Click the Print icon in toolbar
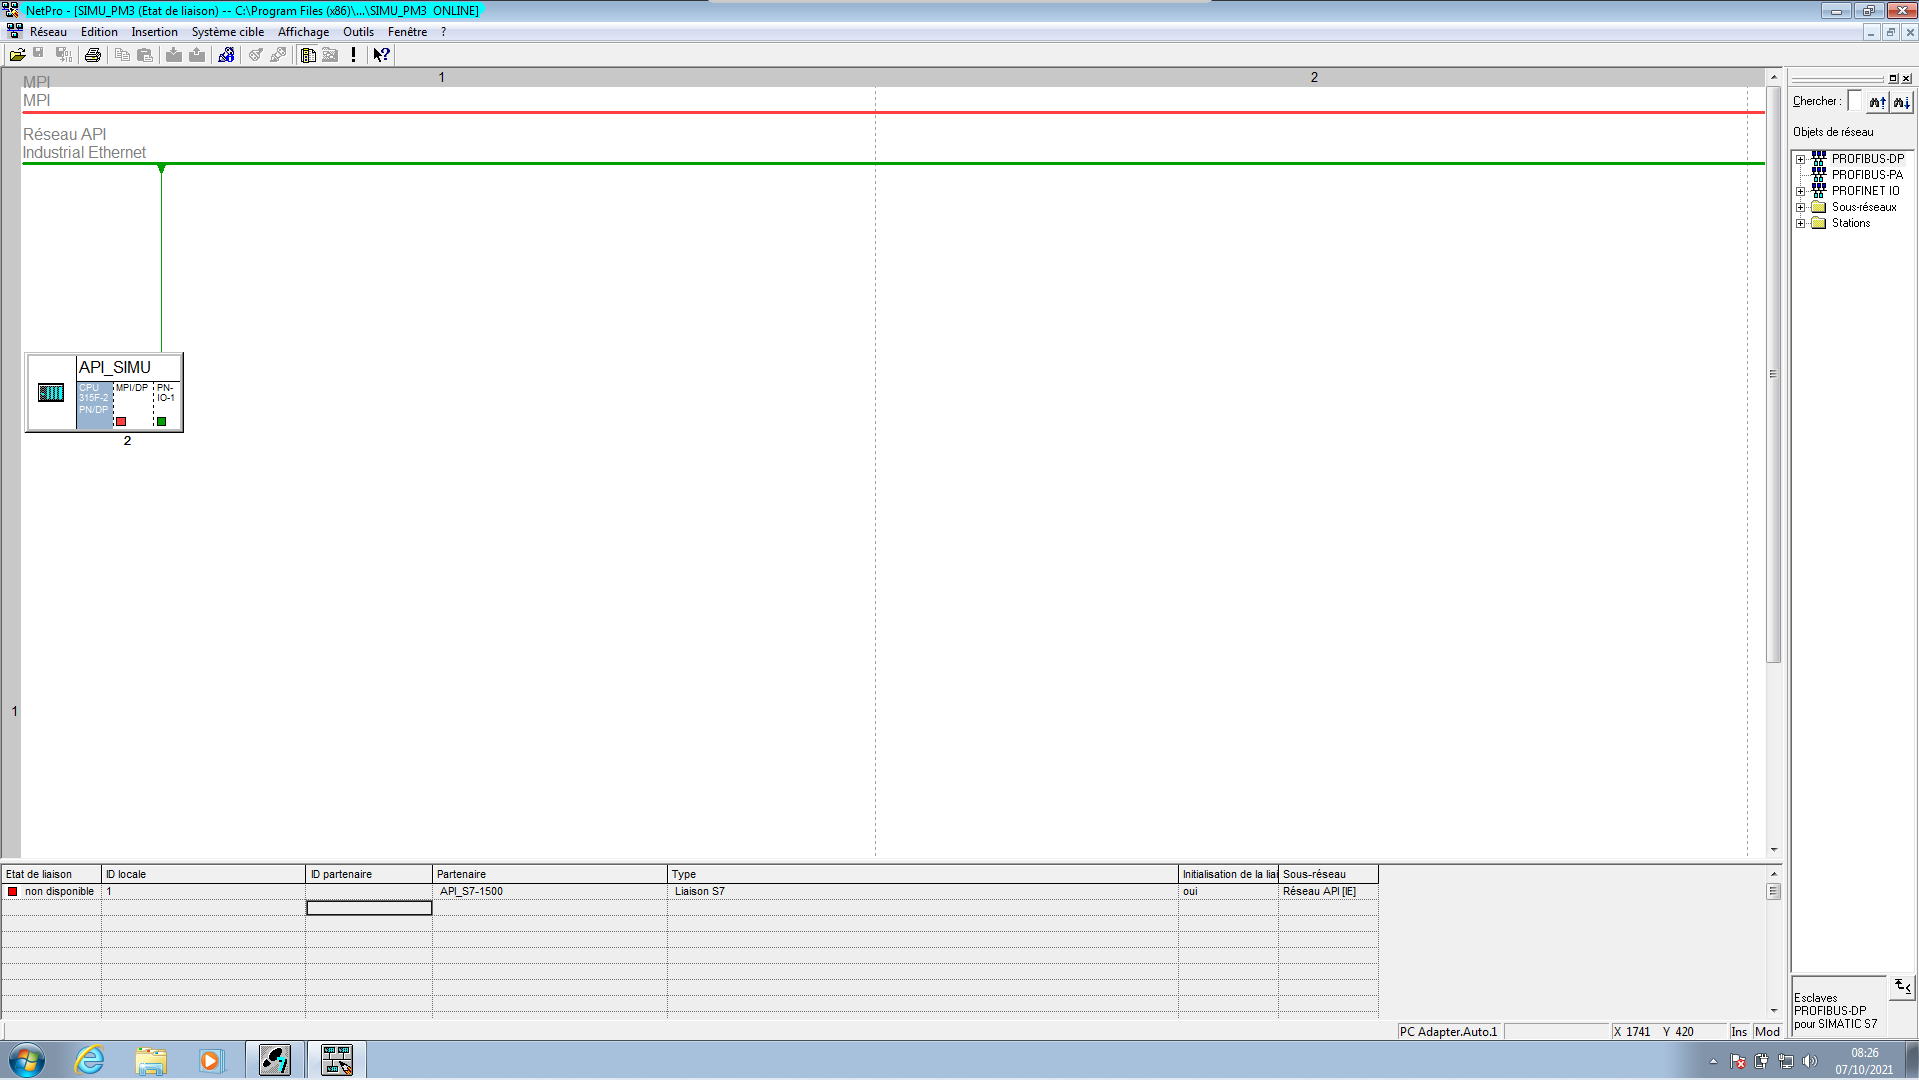Image resolution: width=1919 pixels, height=1080 pixels. [x=93, y=55]
